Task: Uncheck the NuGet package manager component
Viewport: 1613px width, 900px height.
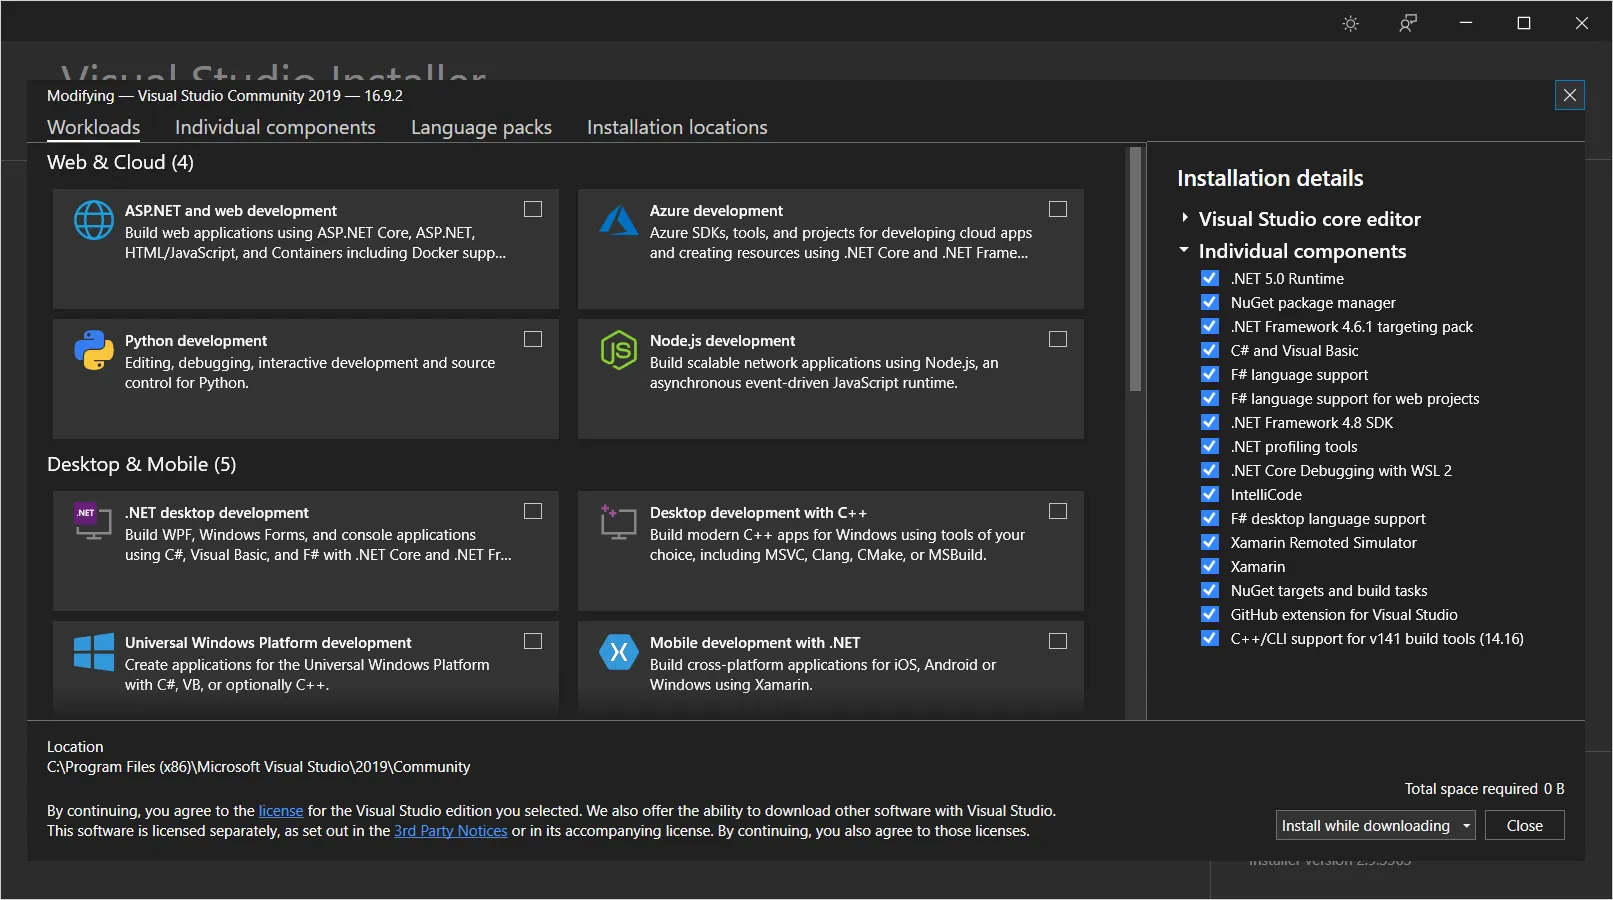Action: click(1210, 302)
